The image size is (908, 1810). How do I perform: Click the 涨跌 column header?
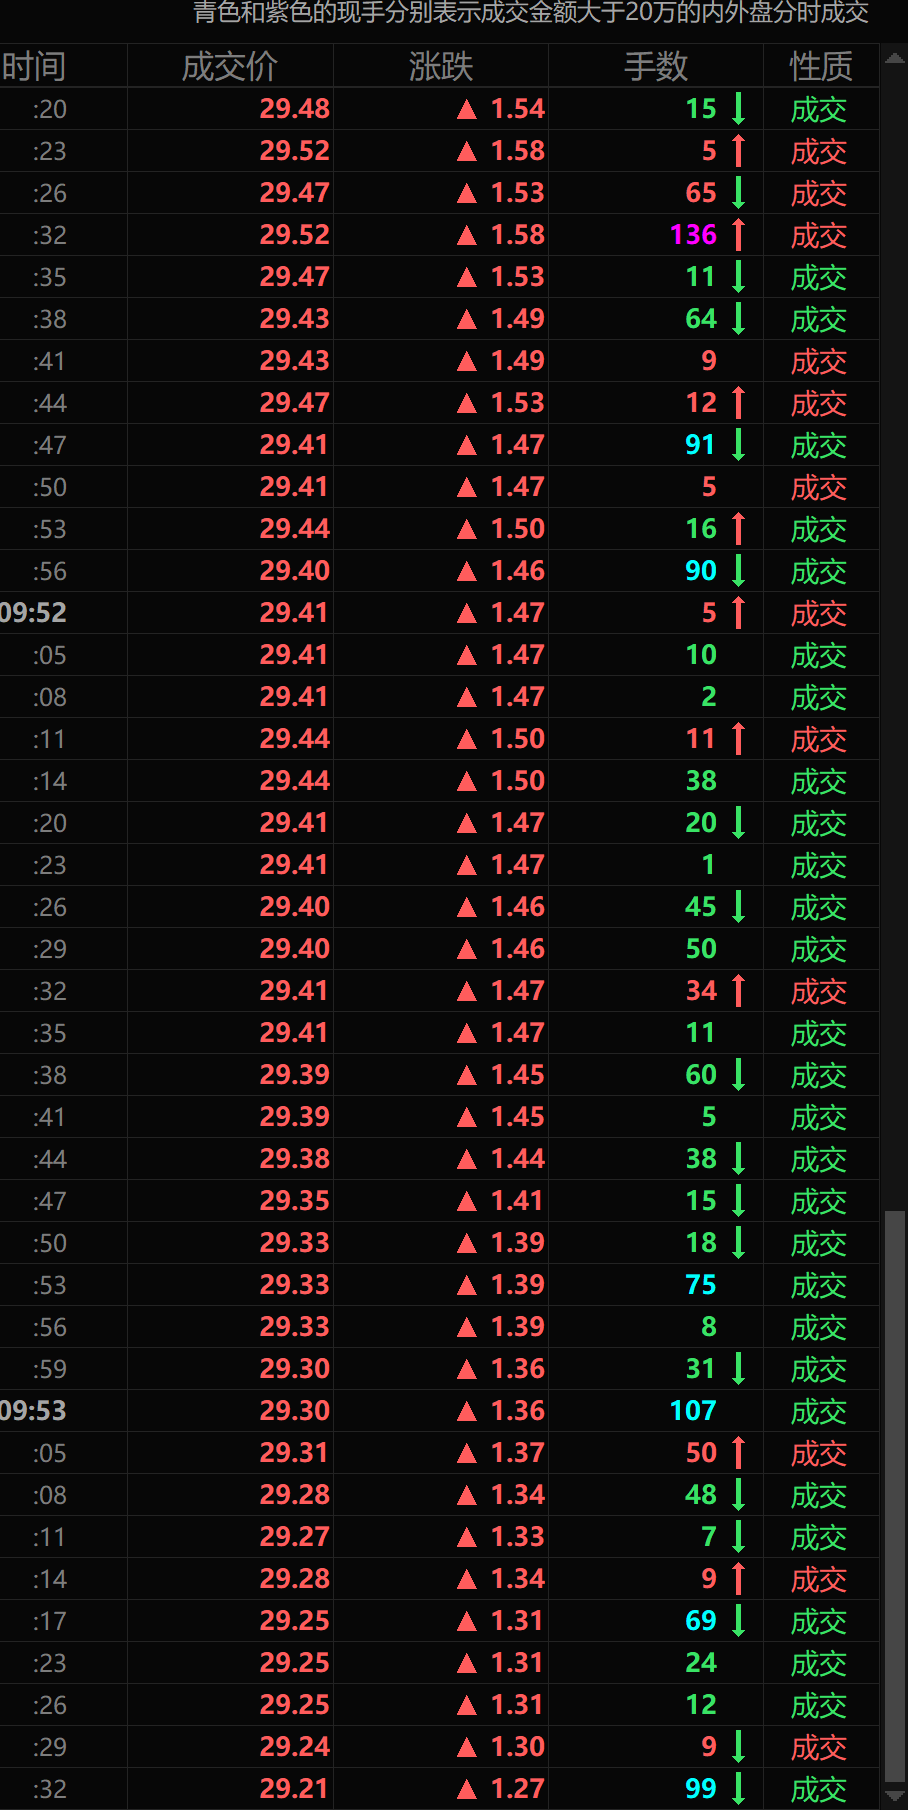point(440,66)
